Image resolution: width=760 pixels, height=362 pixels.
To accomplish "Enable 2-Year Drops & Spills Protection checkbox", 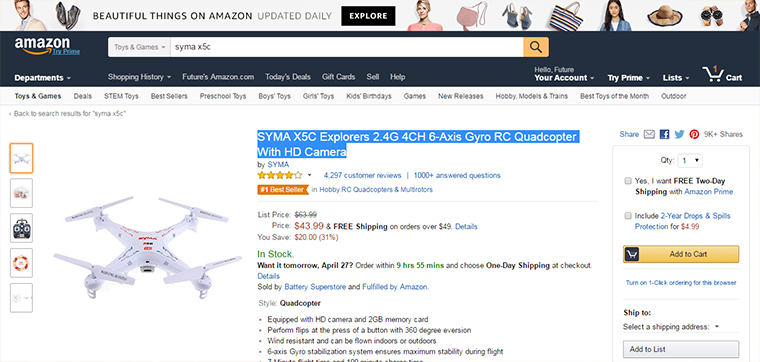I will tap(628, 216).
